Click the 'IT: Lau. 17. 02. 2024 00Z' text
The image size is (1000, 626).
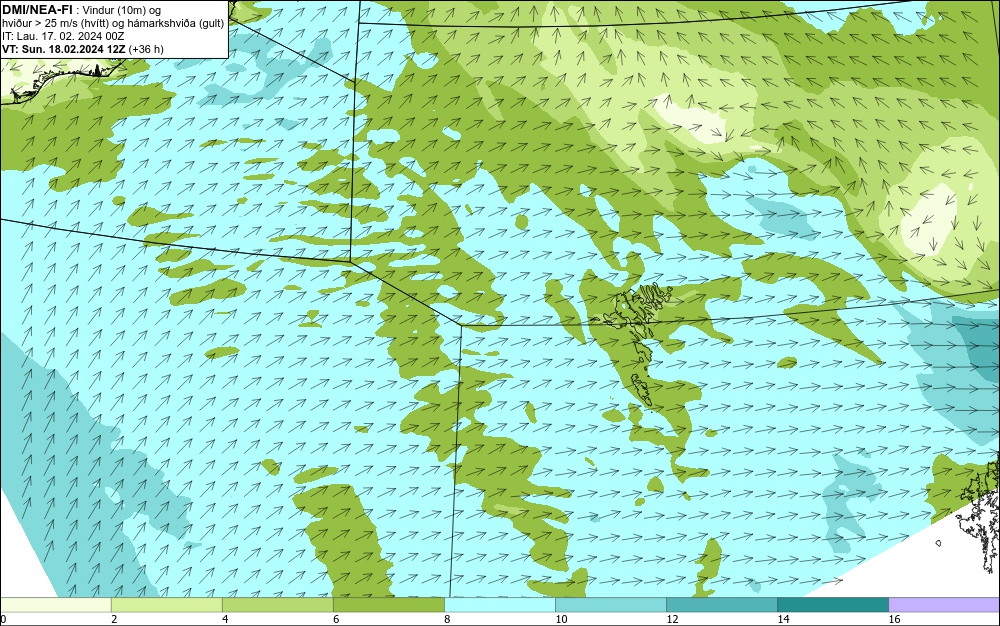63,36
